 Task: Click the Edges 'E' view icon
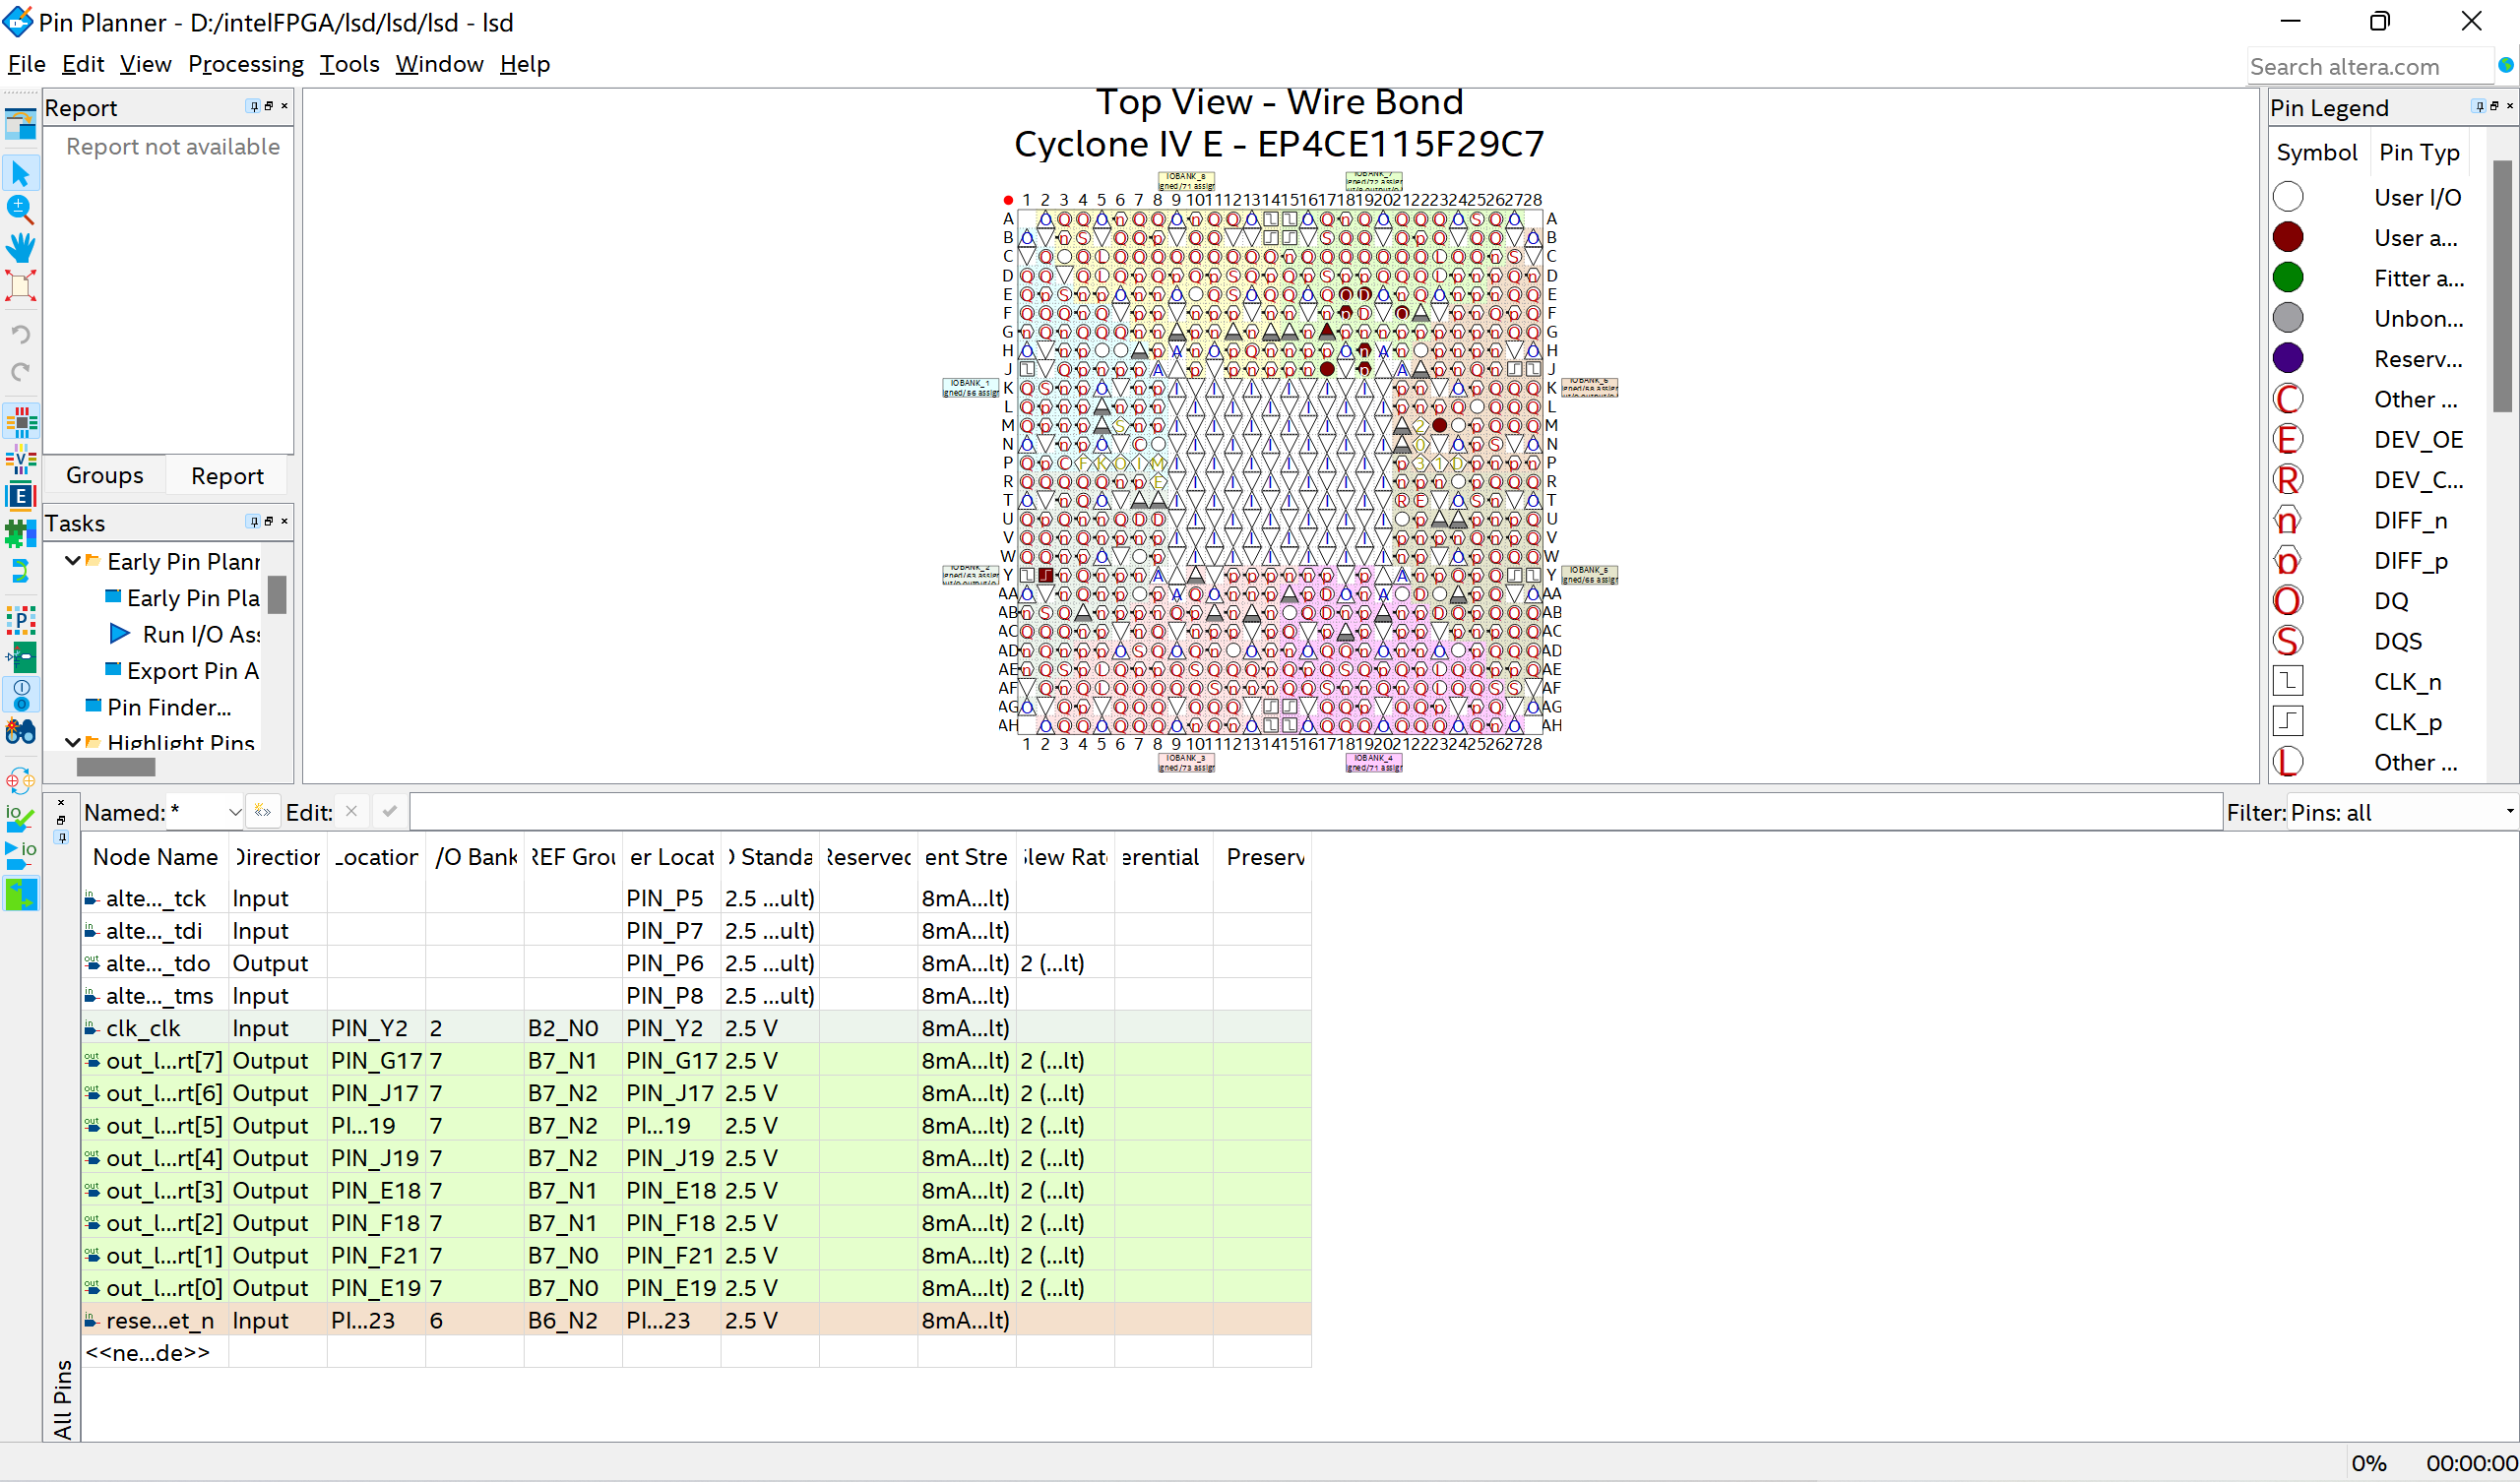(20, 496)
